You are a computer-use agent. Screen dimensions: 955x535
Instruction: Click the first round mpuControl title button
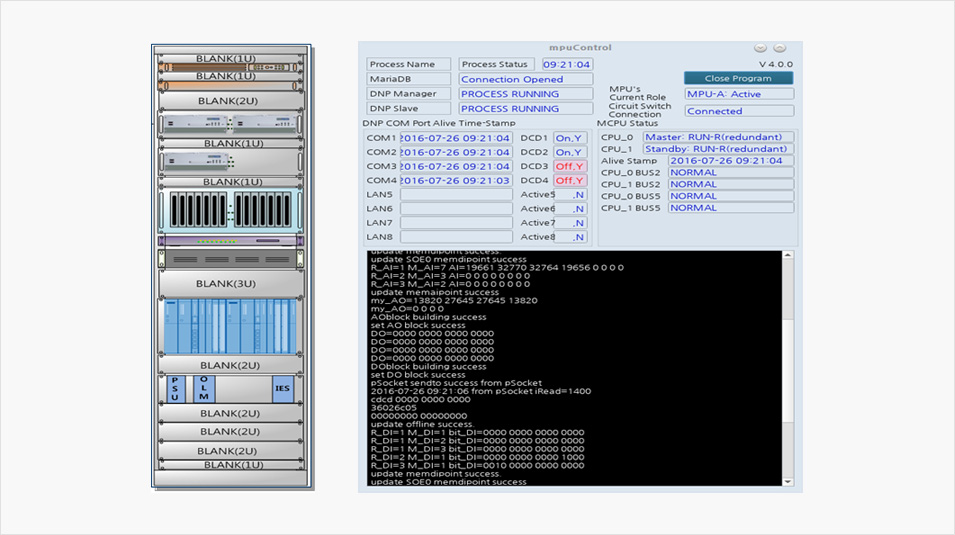click(760, 48)
